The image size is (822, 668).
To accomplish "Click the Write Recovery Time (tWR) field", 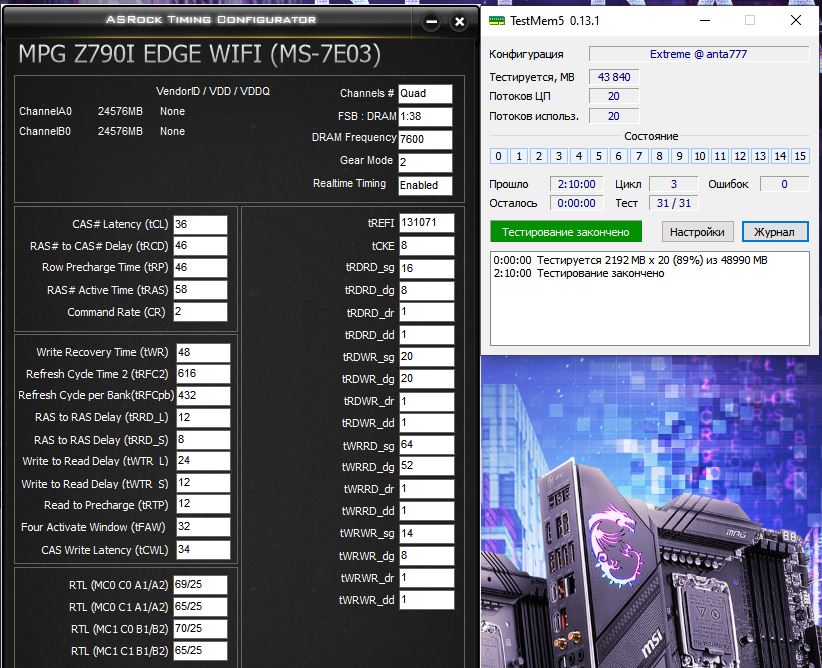I will coord(203,353).
